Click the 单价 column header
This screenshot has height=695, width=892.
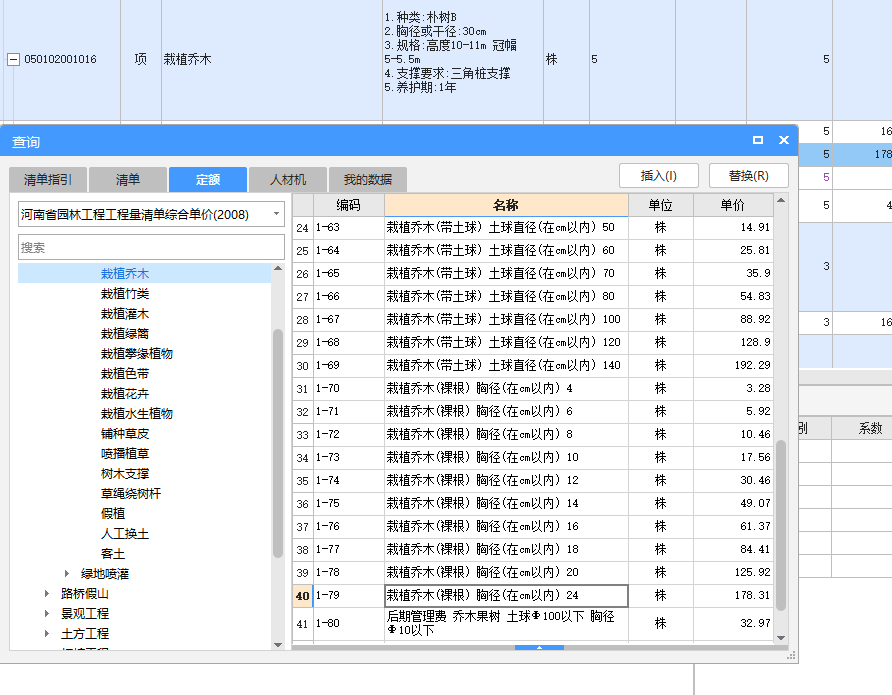coord(733,205)
